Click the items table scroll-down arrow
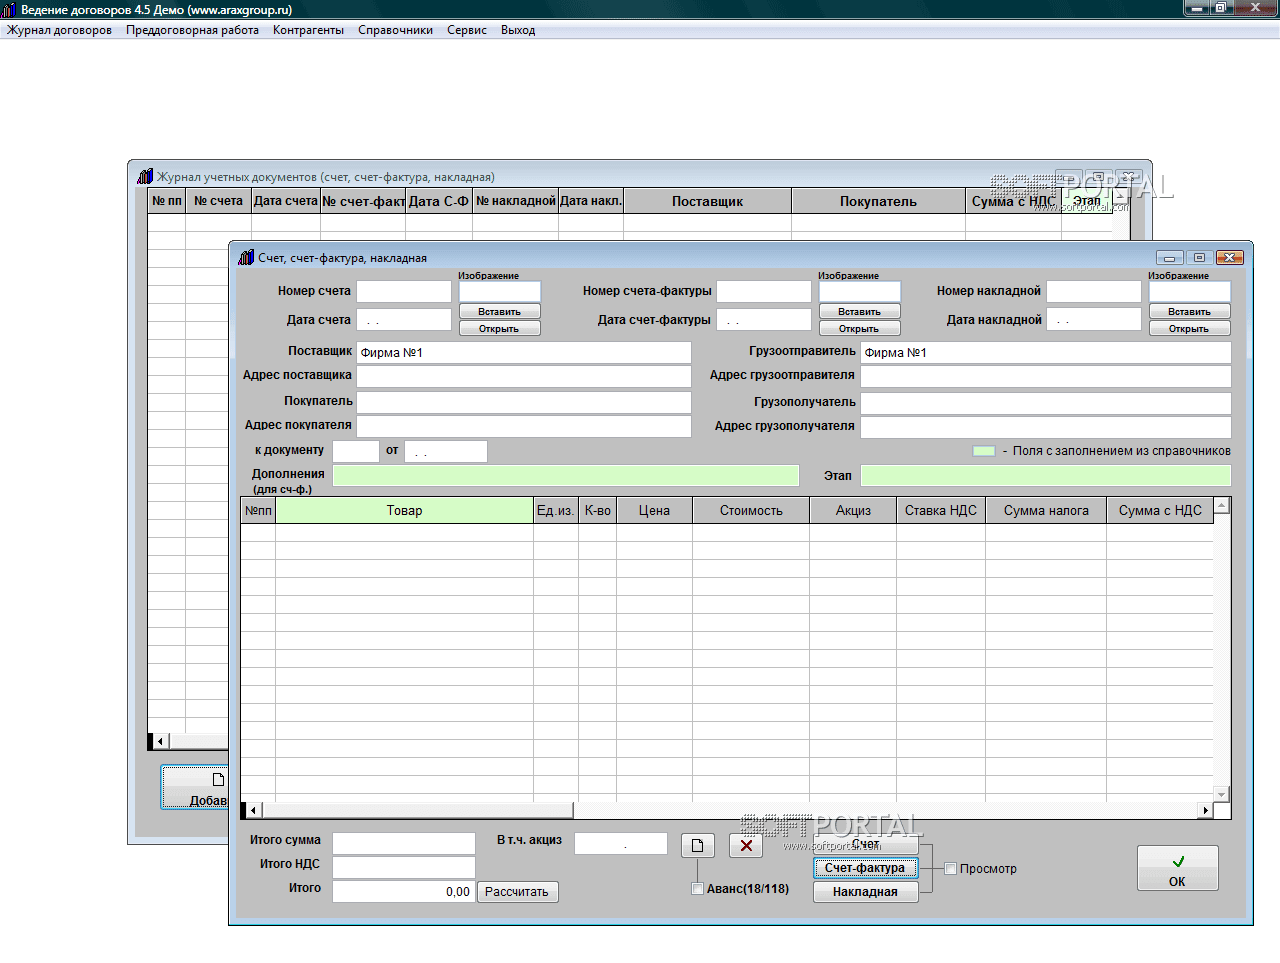This screenshot has width=1280, height=963. 1221,794
